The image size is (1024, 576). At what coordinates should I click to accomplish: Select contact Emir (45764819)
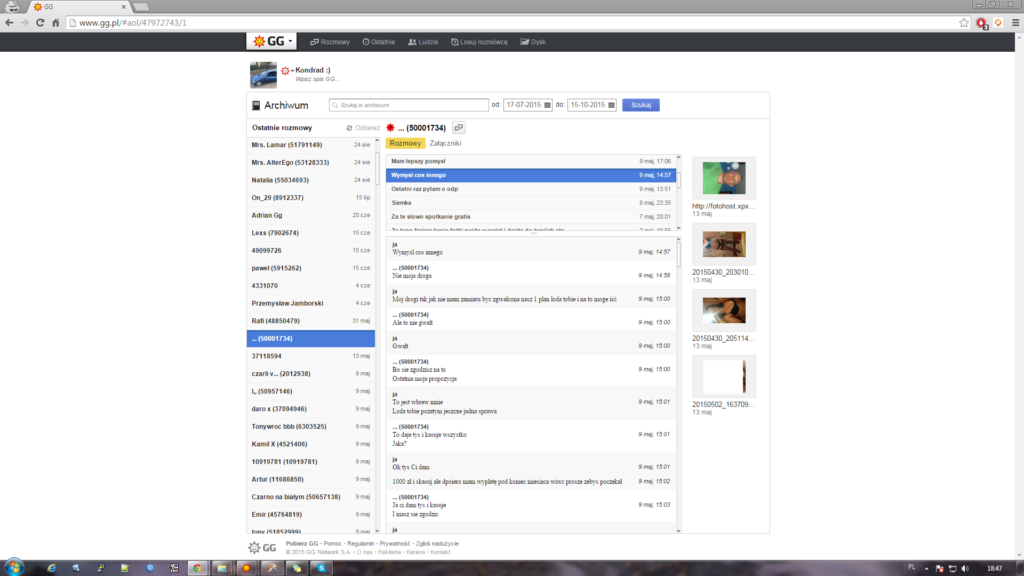(311, 515)
